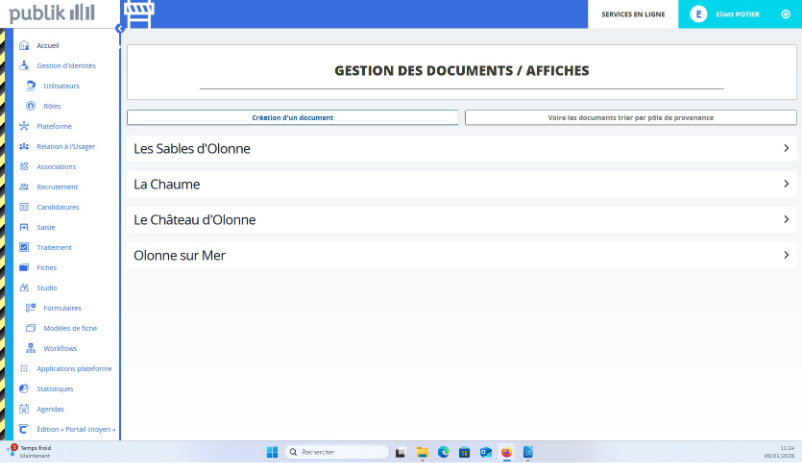This screenshot has width=802, height=463.
Task: Open the Candidatures link
Action: pos(58,207)
